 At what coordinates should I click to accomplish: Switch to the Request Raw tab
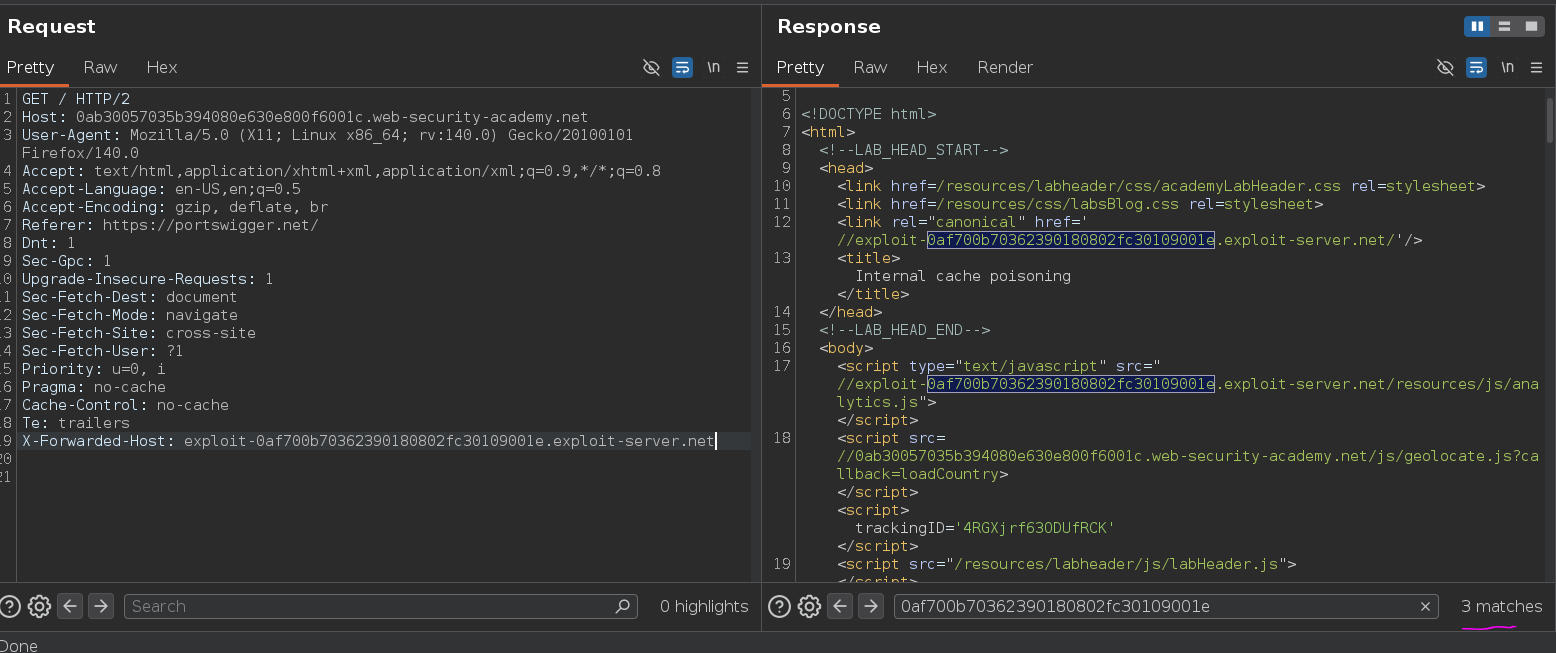coord(100,67)
